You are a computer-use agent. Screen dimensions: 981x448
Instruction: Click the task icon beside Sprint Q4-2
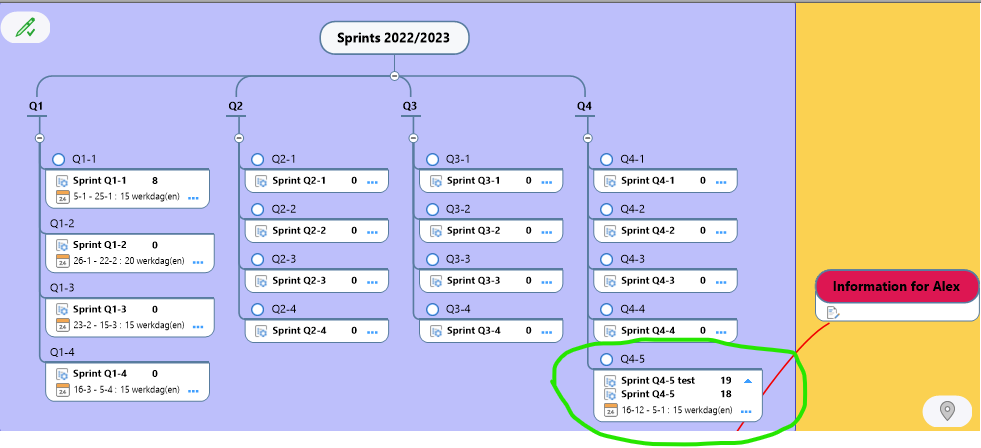610,231
